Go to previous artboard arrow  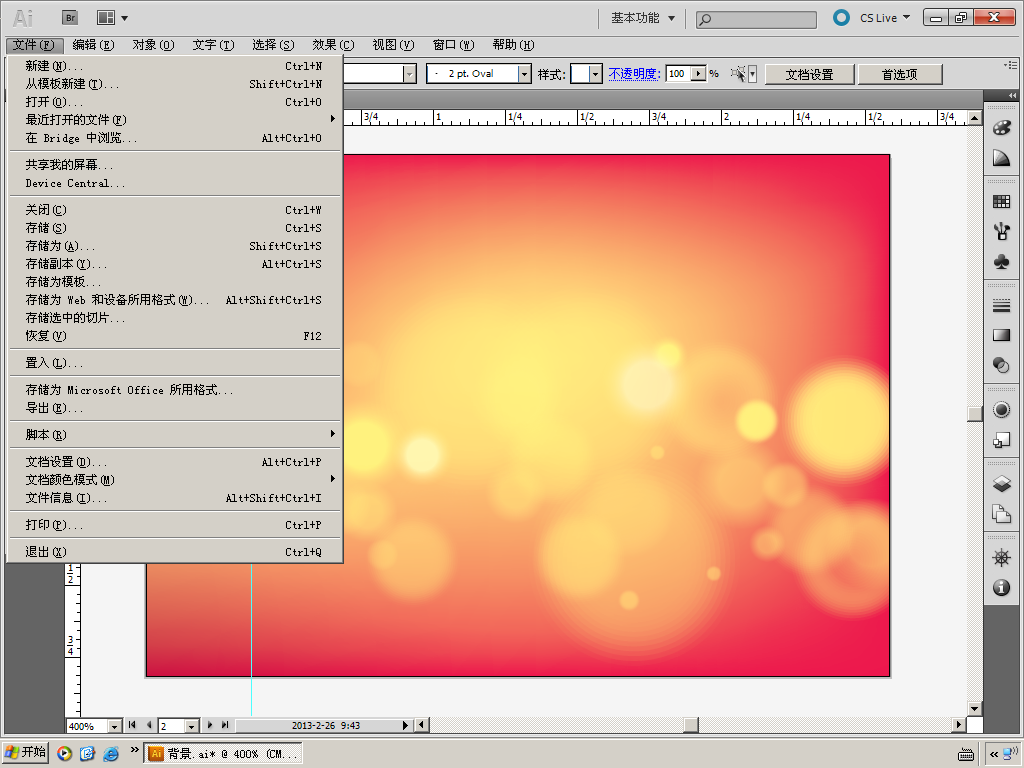[149, 725]
